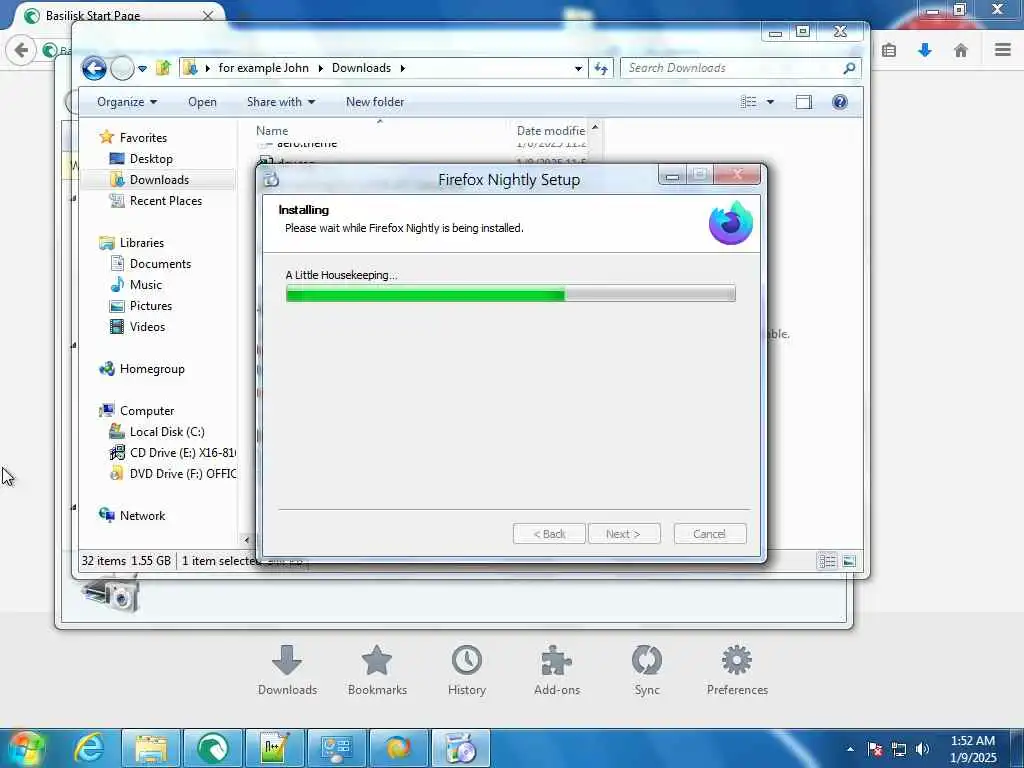Open the Documents library
This screenshot has height=768, width=1024.
(160, 264)
